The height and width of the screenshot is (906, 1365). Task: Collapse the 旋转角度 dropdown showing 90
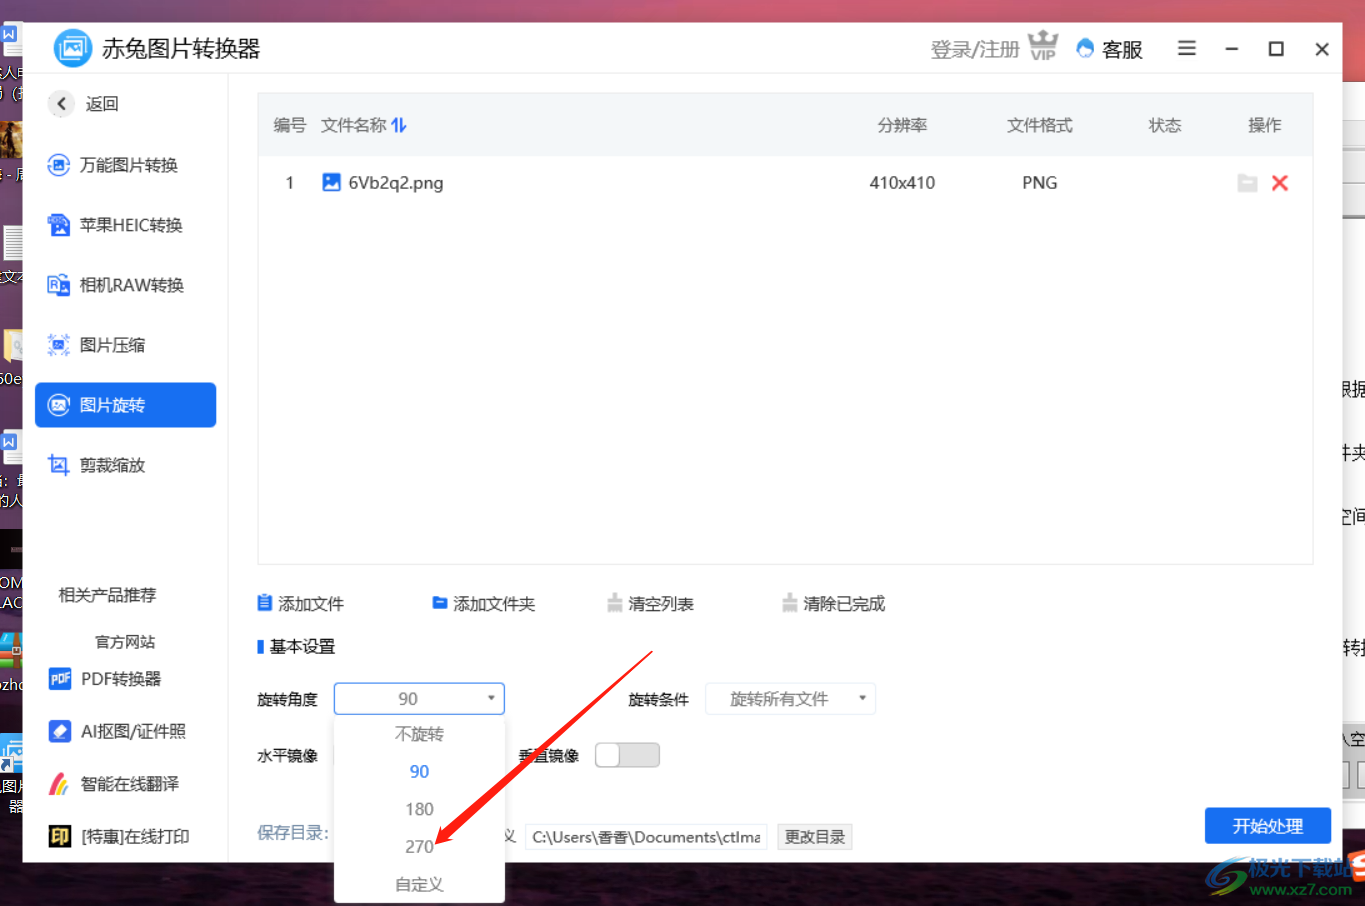tap(419, 699)
